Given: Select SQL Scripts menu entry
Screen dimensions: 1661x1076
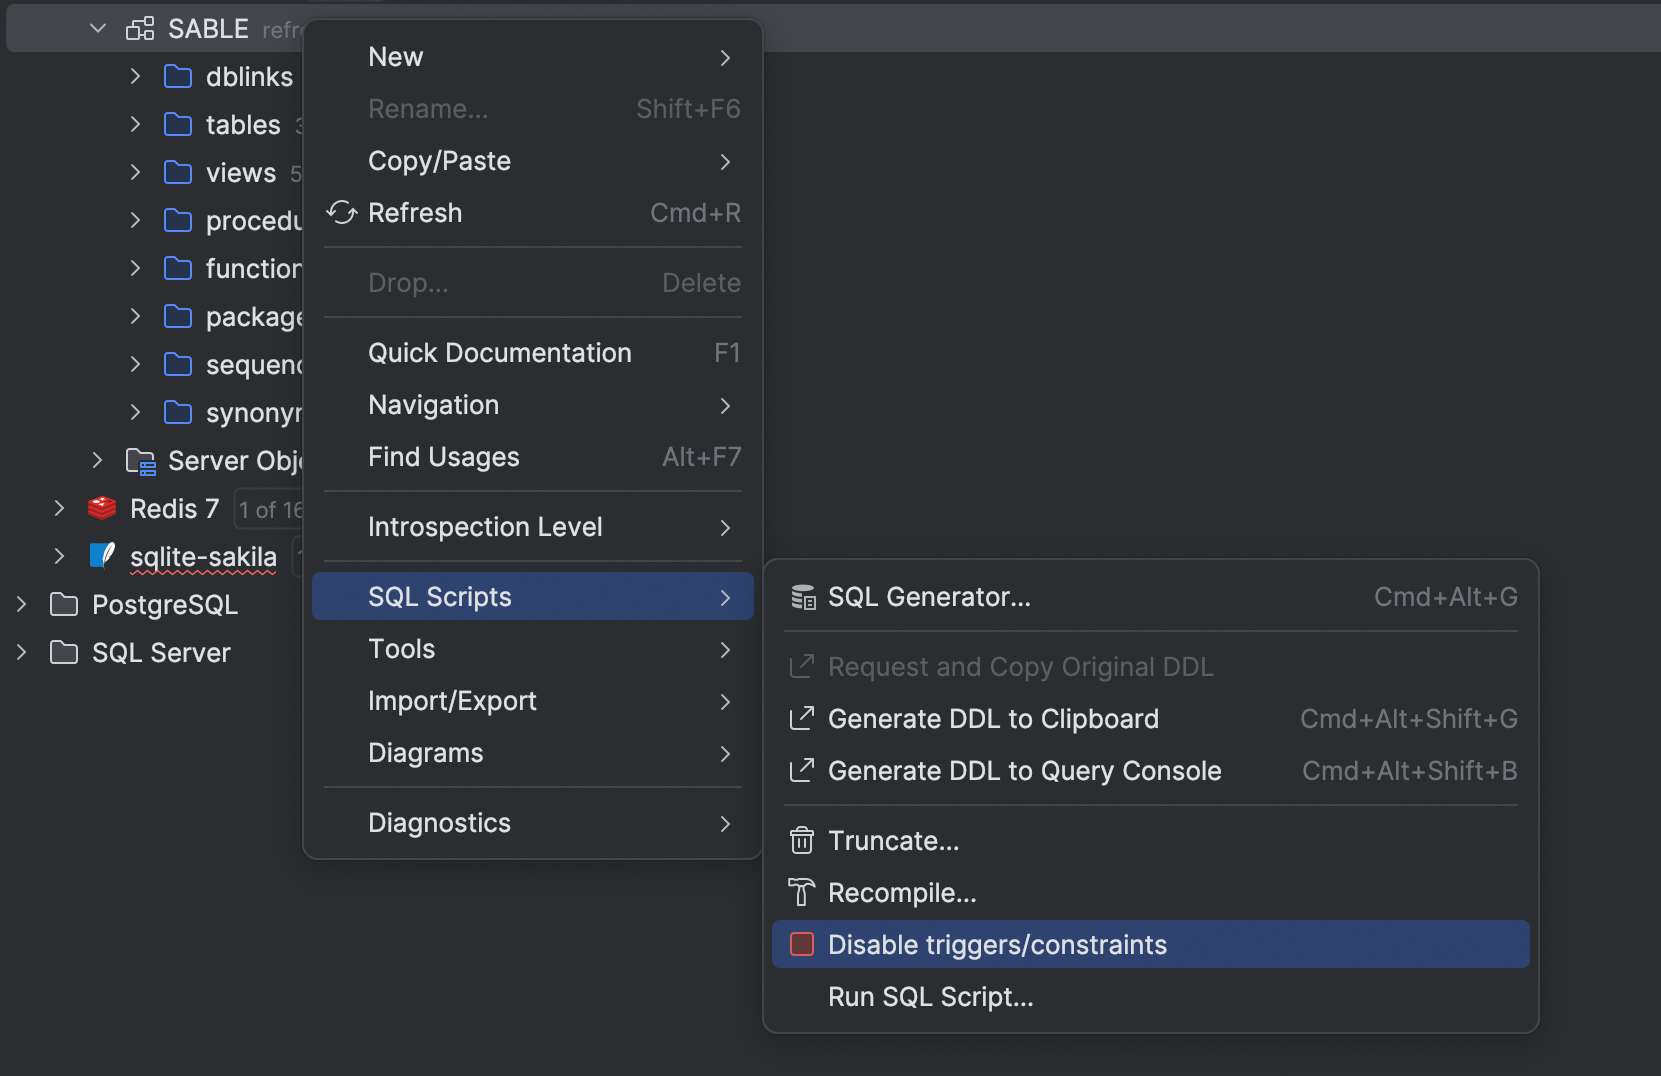Looking at the screenshot, I should tap(440, 596).
